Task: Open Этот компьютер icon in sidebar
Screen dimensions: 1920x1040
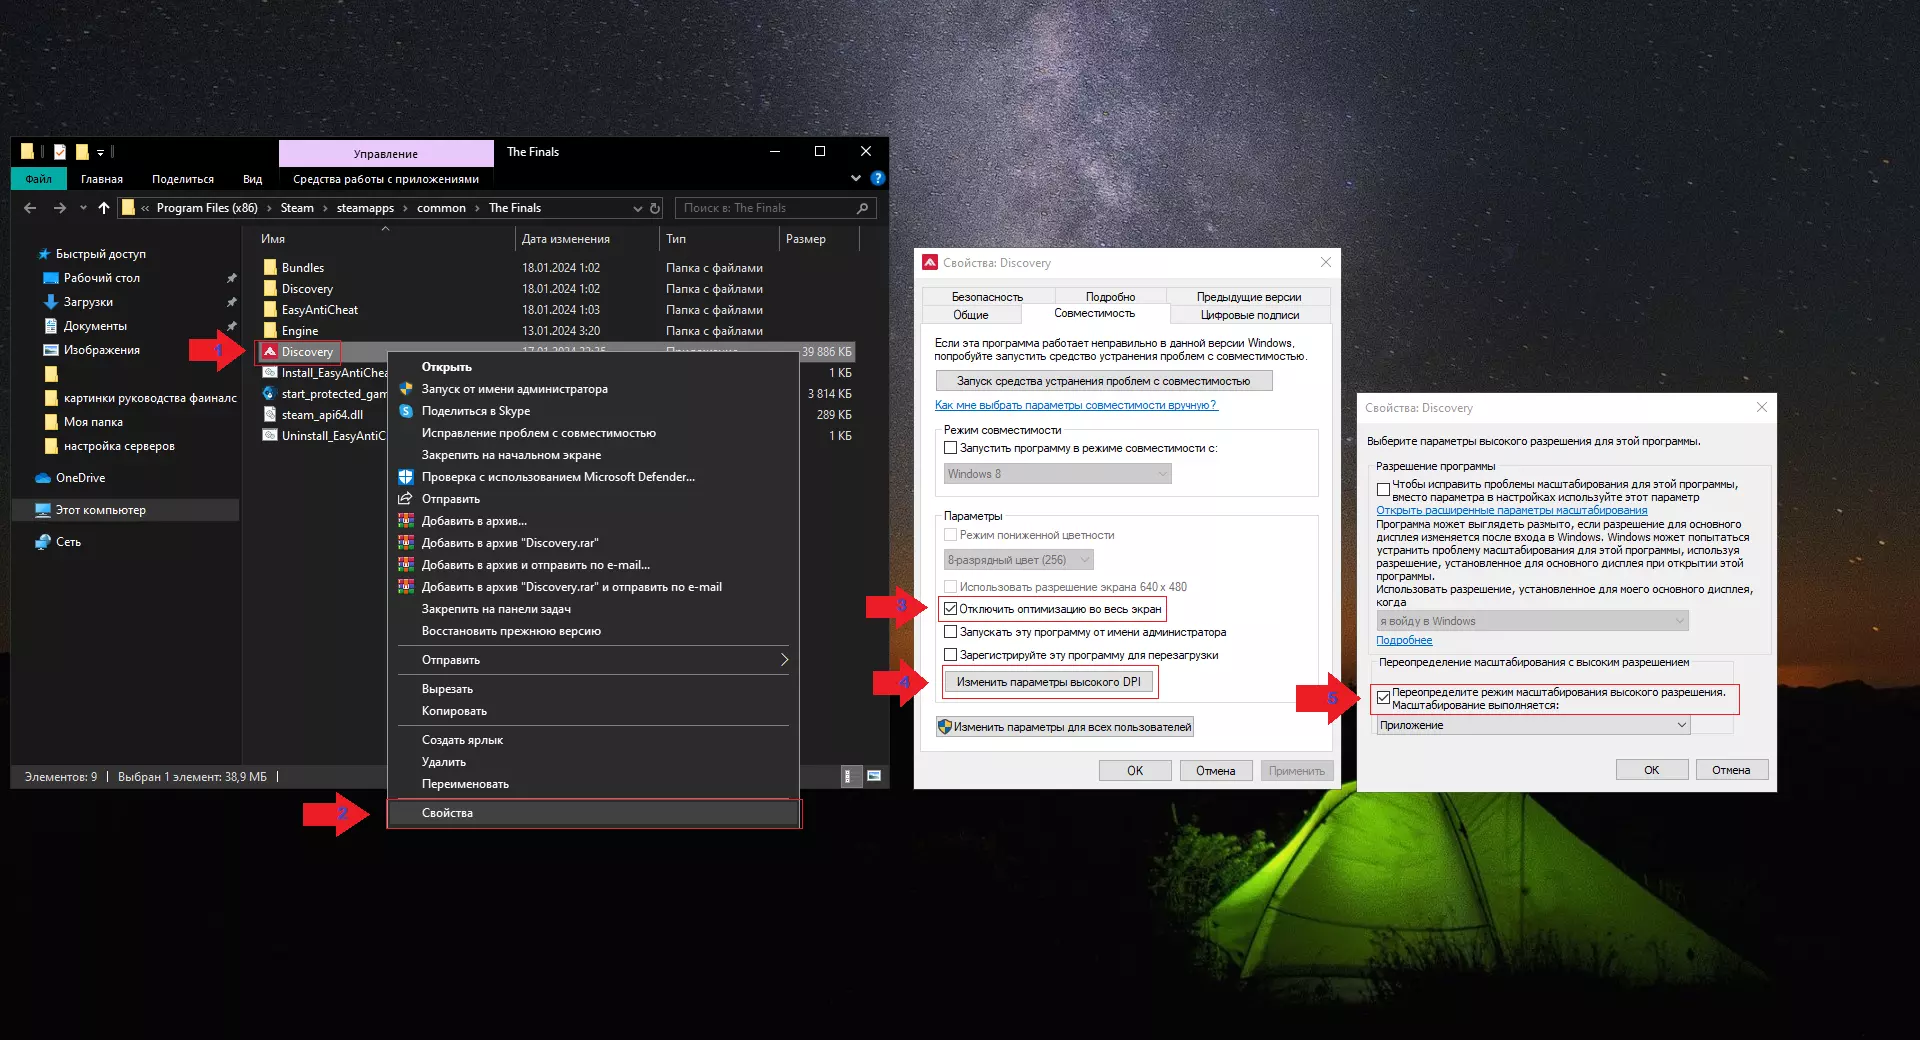Action: click(x=43, y=510)
